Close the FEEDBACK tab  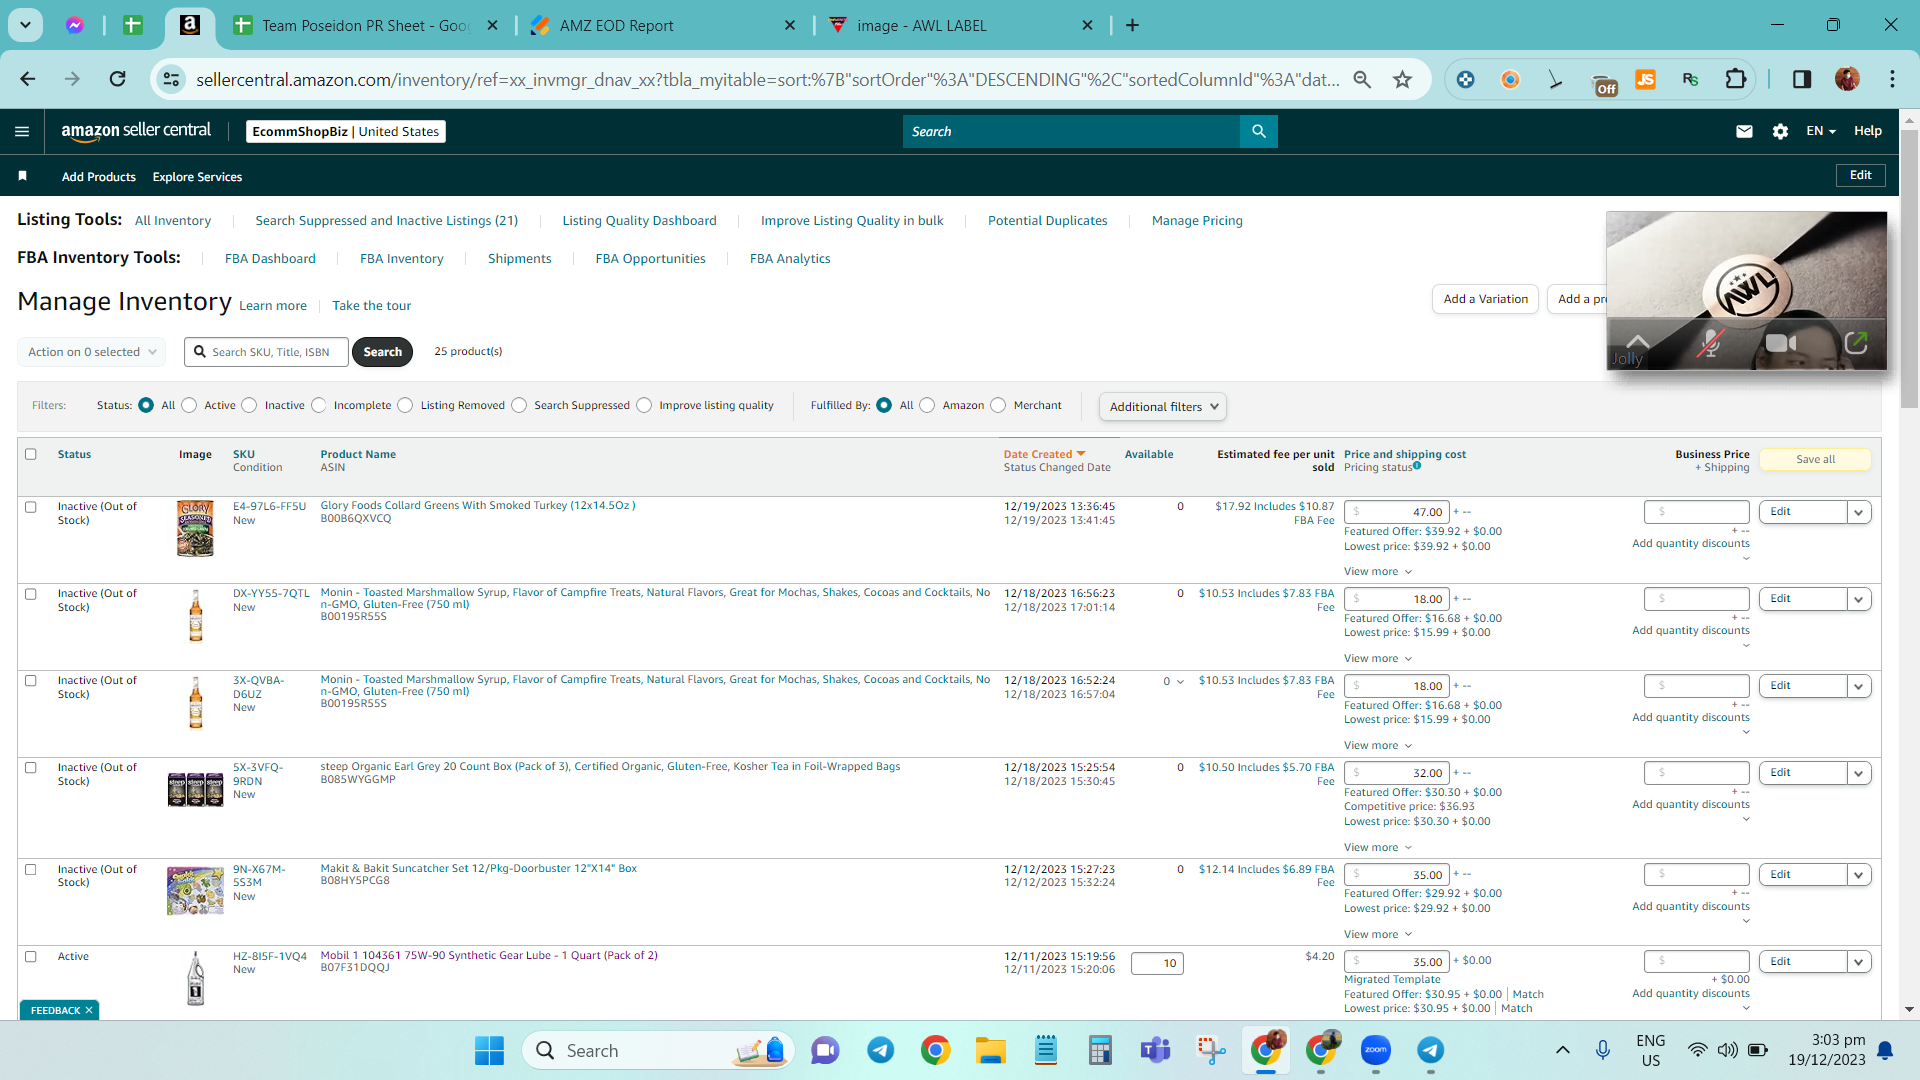pos(89,1010)
